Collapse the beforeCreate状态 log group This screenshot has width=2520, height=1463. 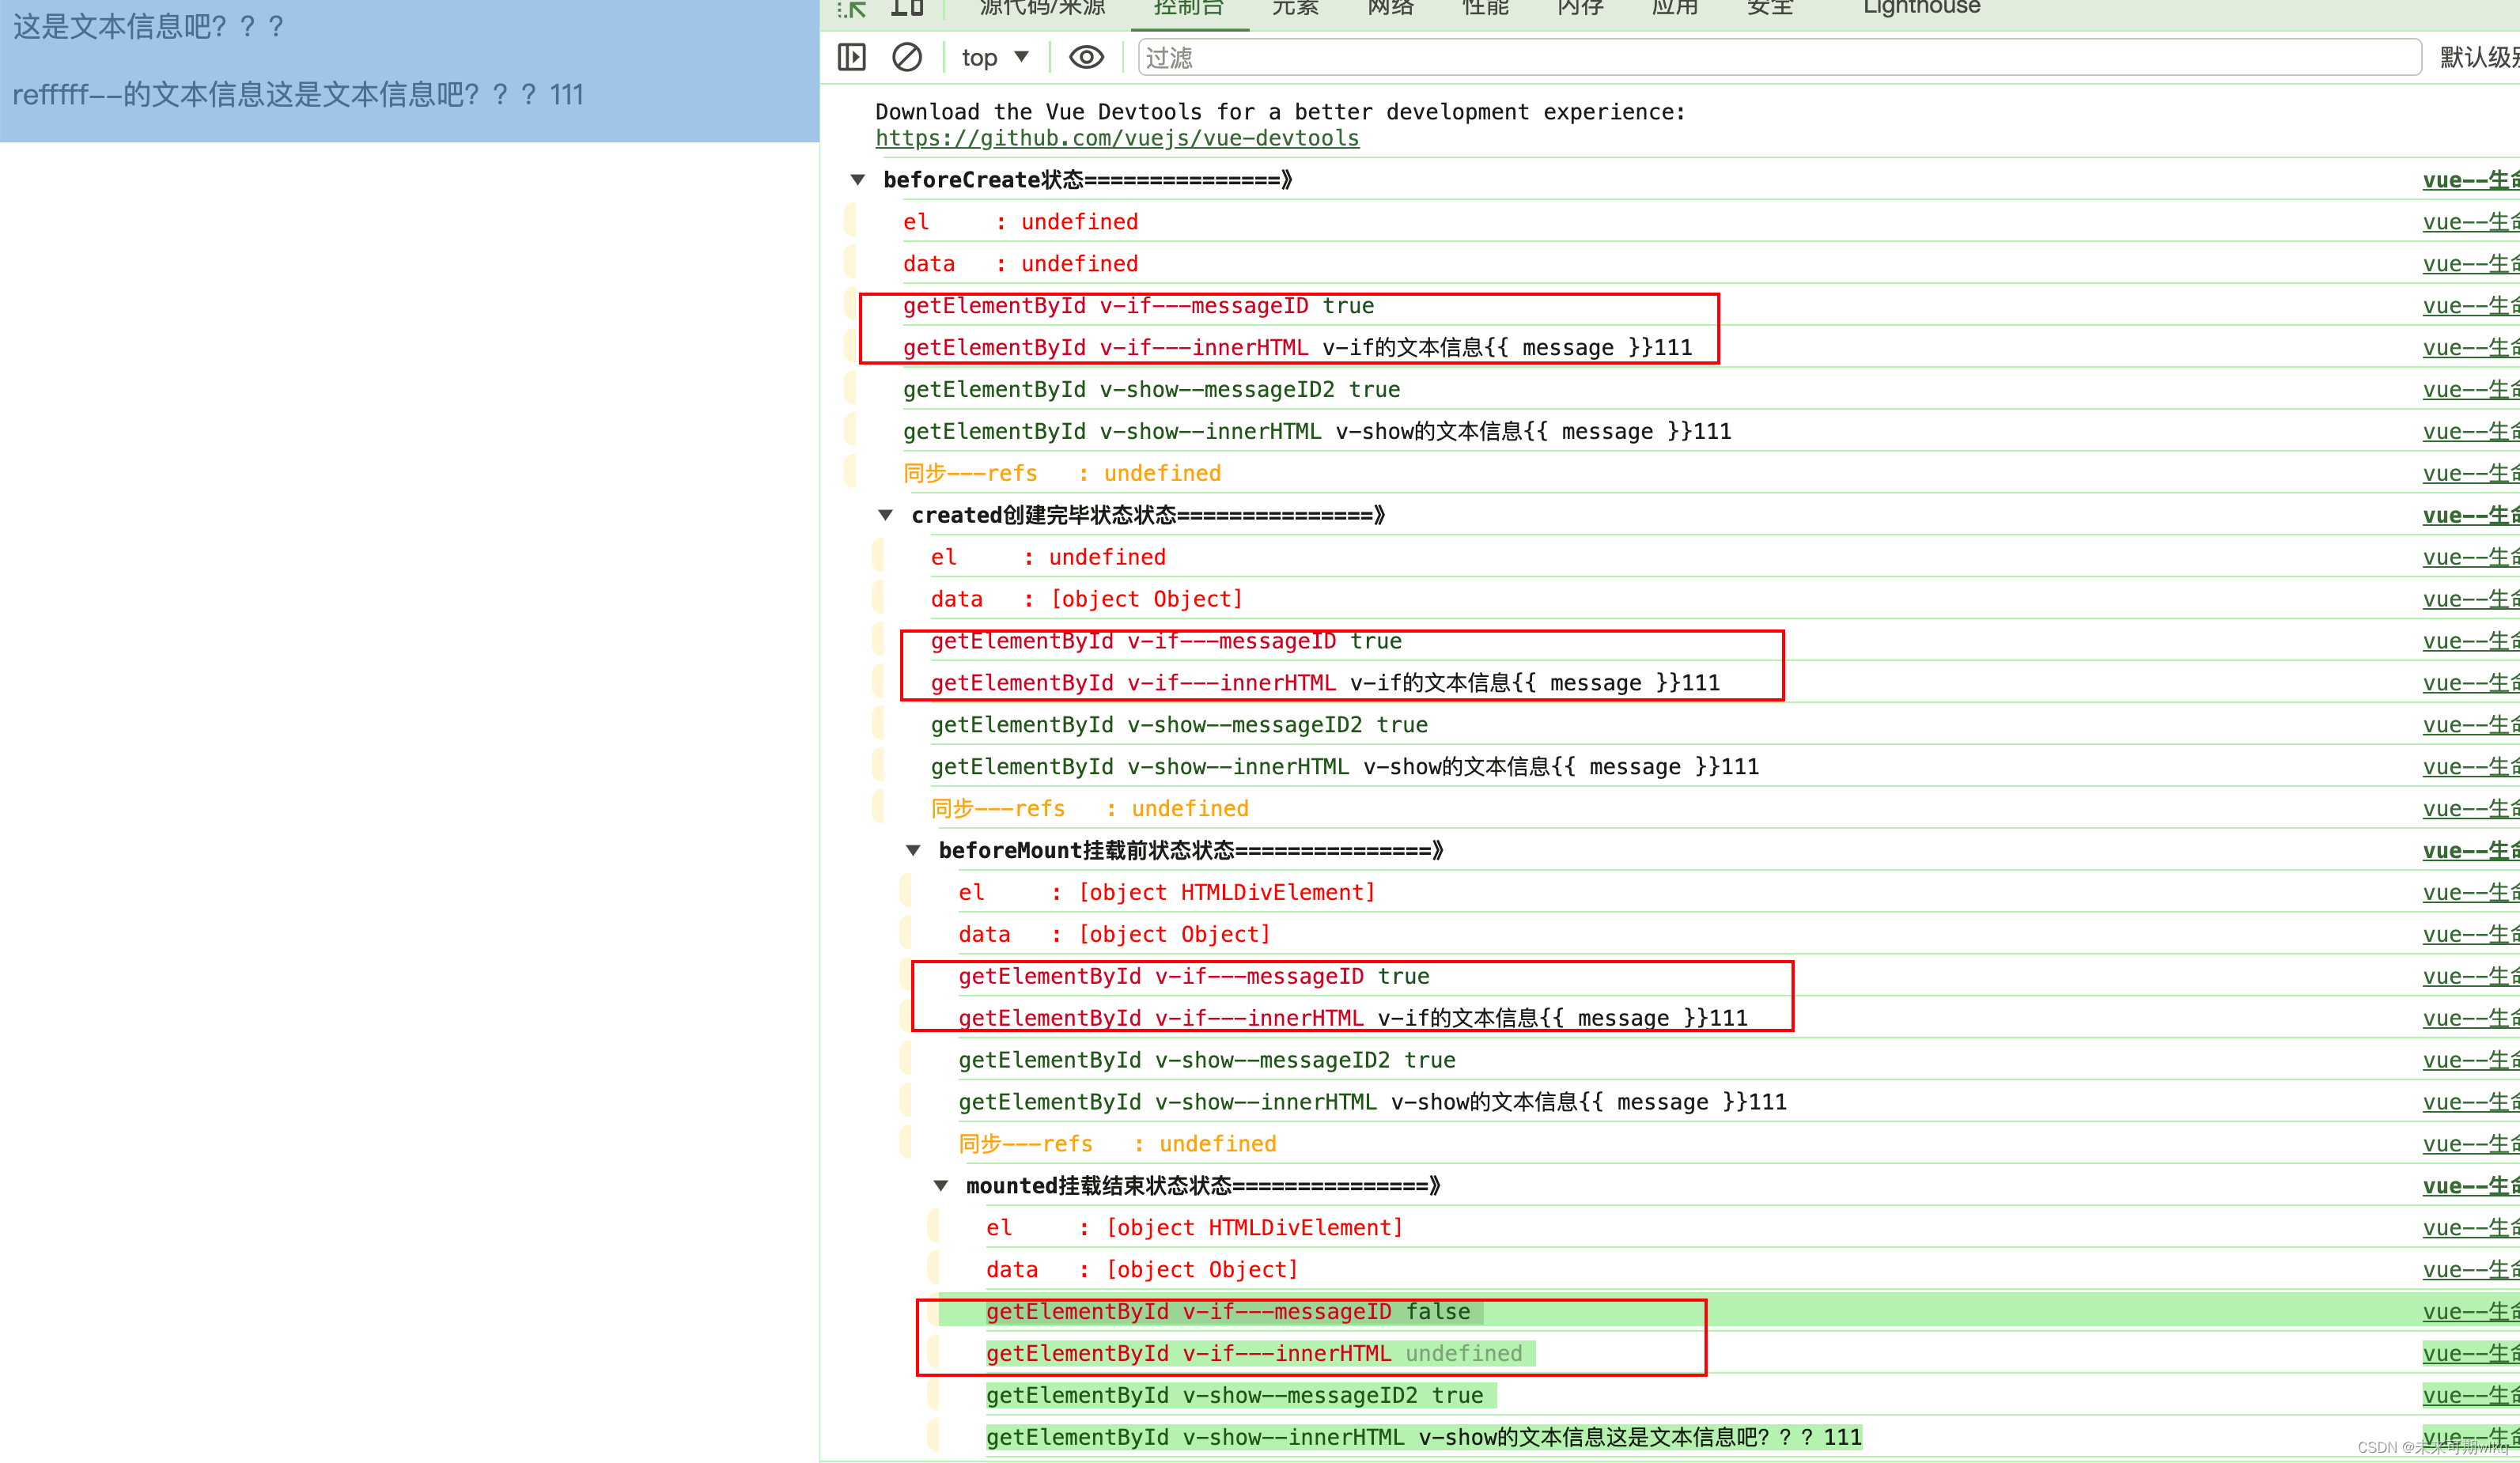857,180
